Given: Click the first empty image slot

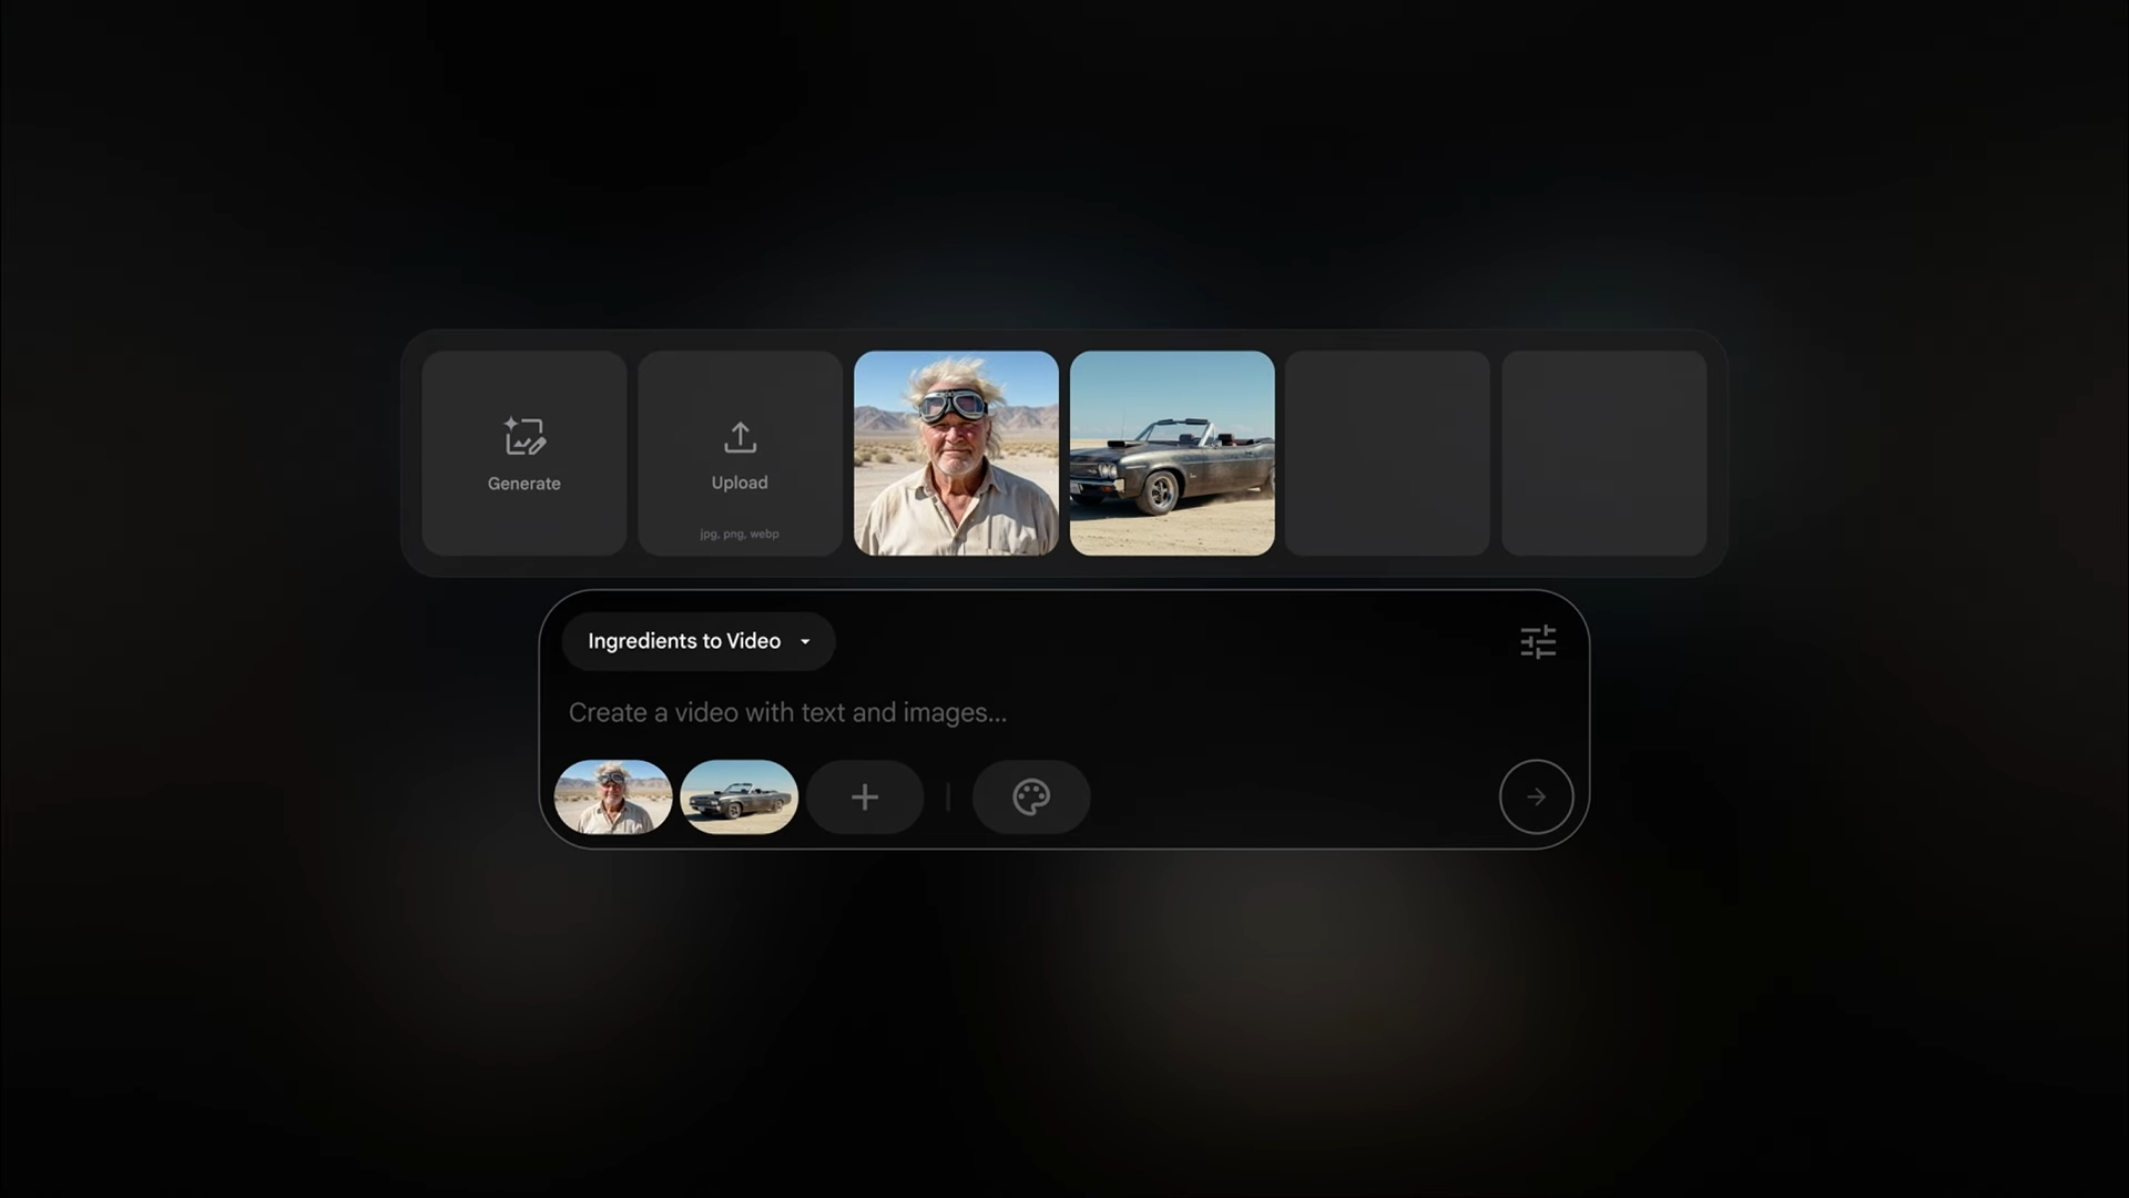Looking at the screenshot, I should pos(1388,453).
